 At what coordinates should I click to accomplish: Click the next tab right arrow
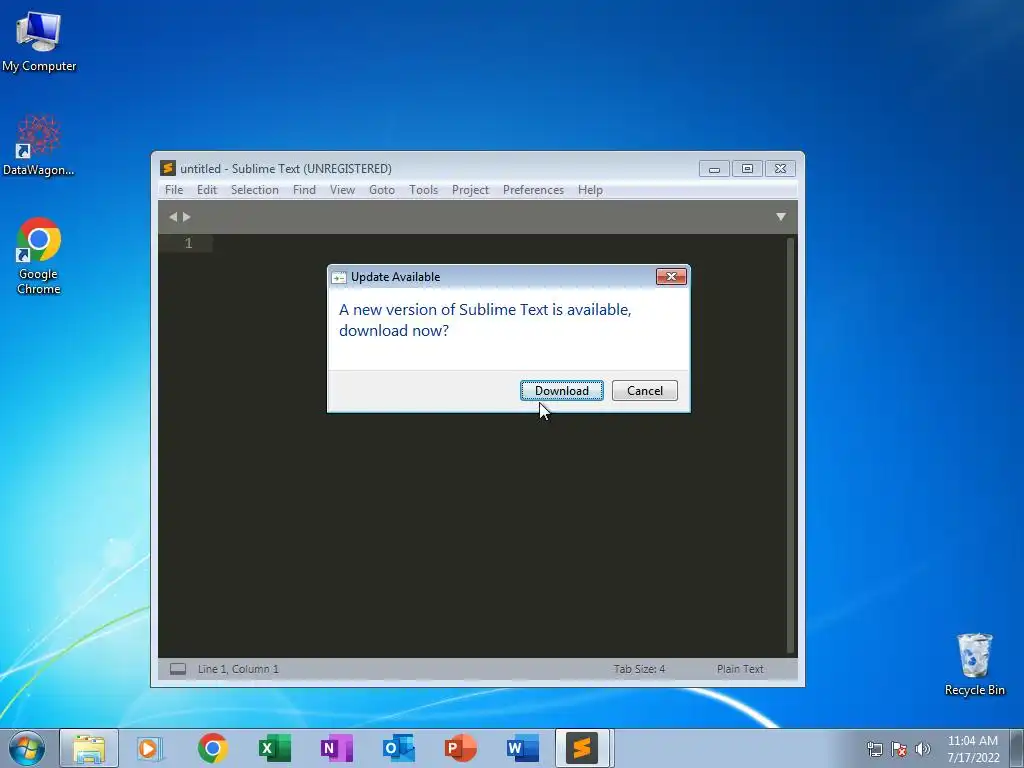(x=187, y=217)
